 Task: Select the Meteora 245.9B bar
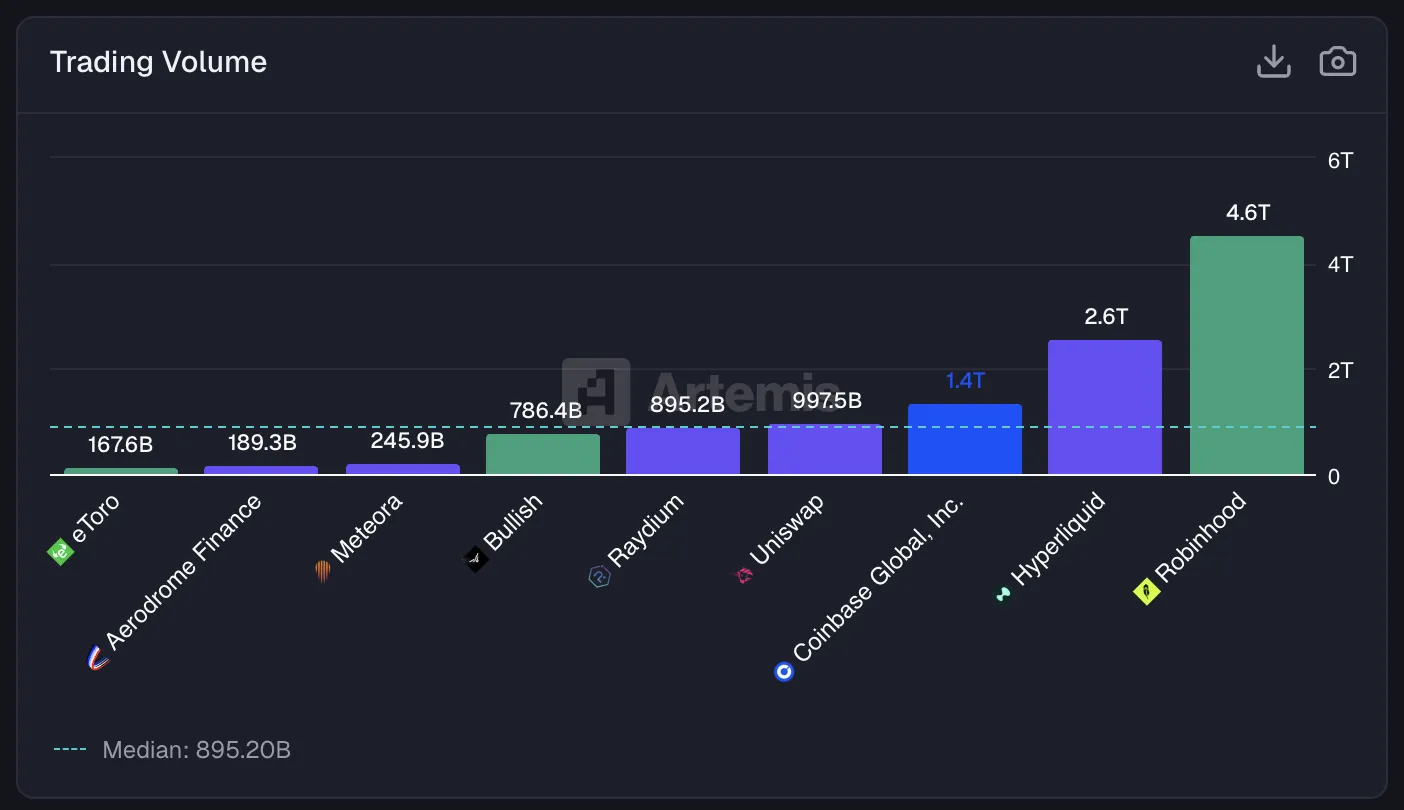(403, 469)
